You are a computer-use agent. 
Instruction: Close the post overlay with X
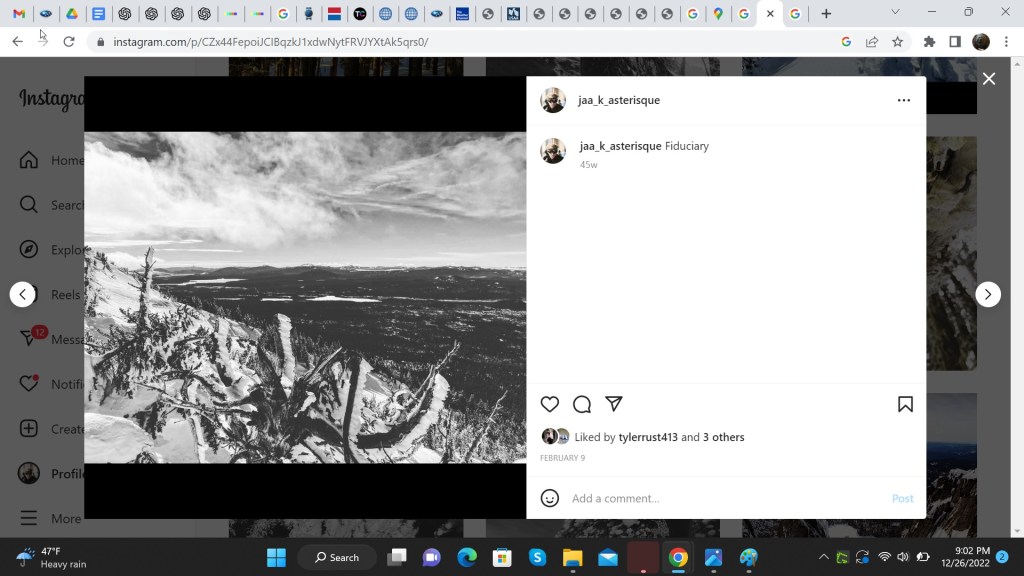pyautogui.click(x=989, y=79)
